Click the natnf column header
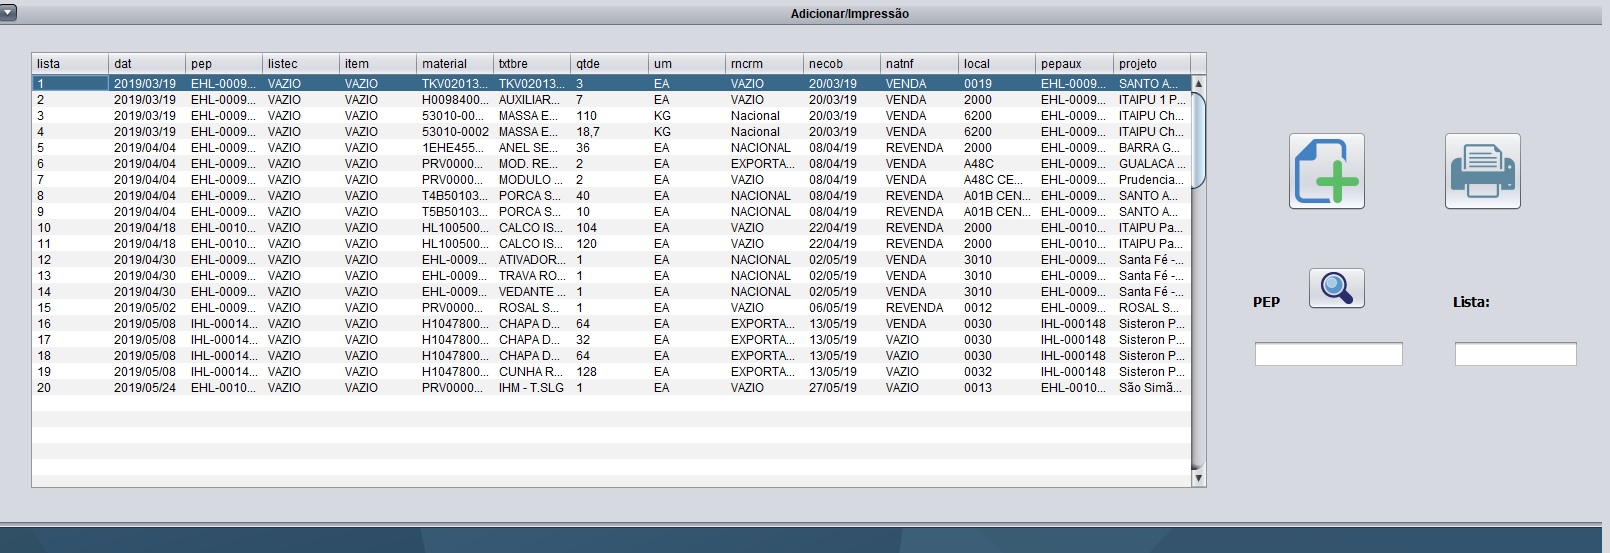Screen dimensions: 1610x553 919,63
